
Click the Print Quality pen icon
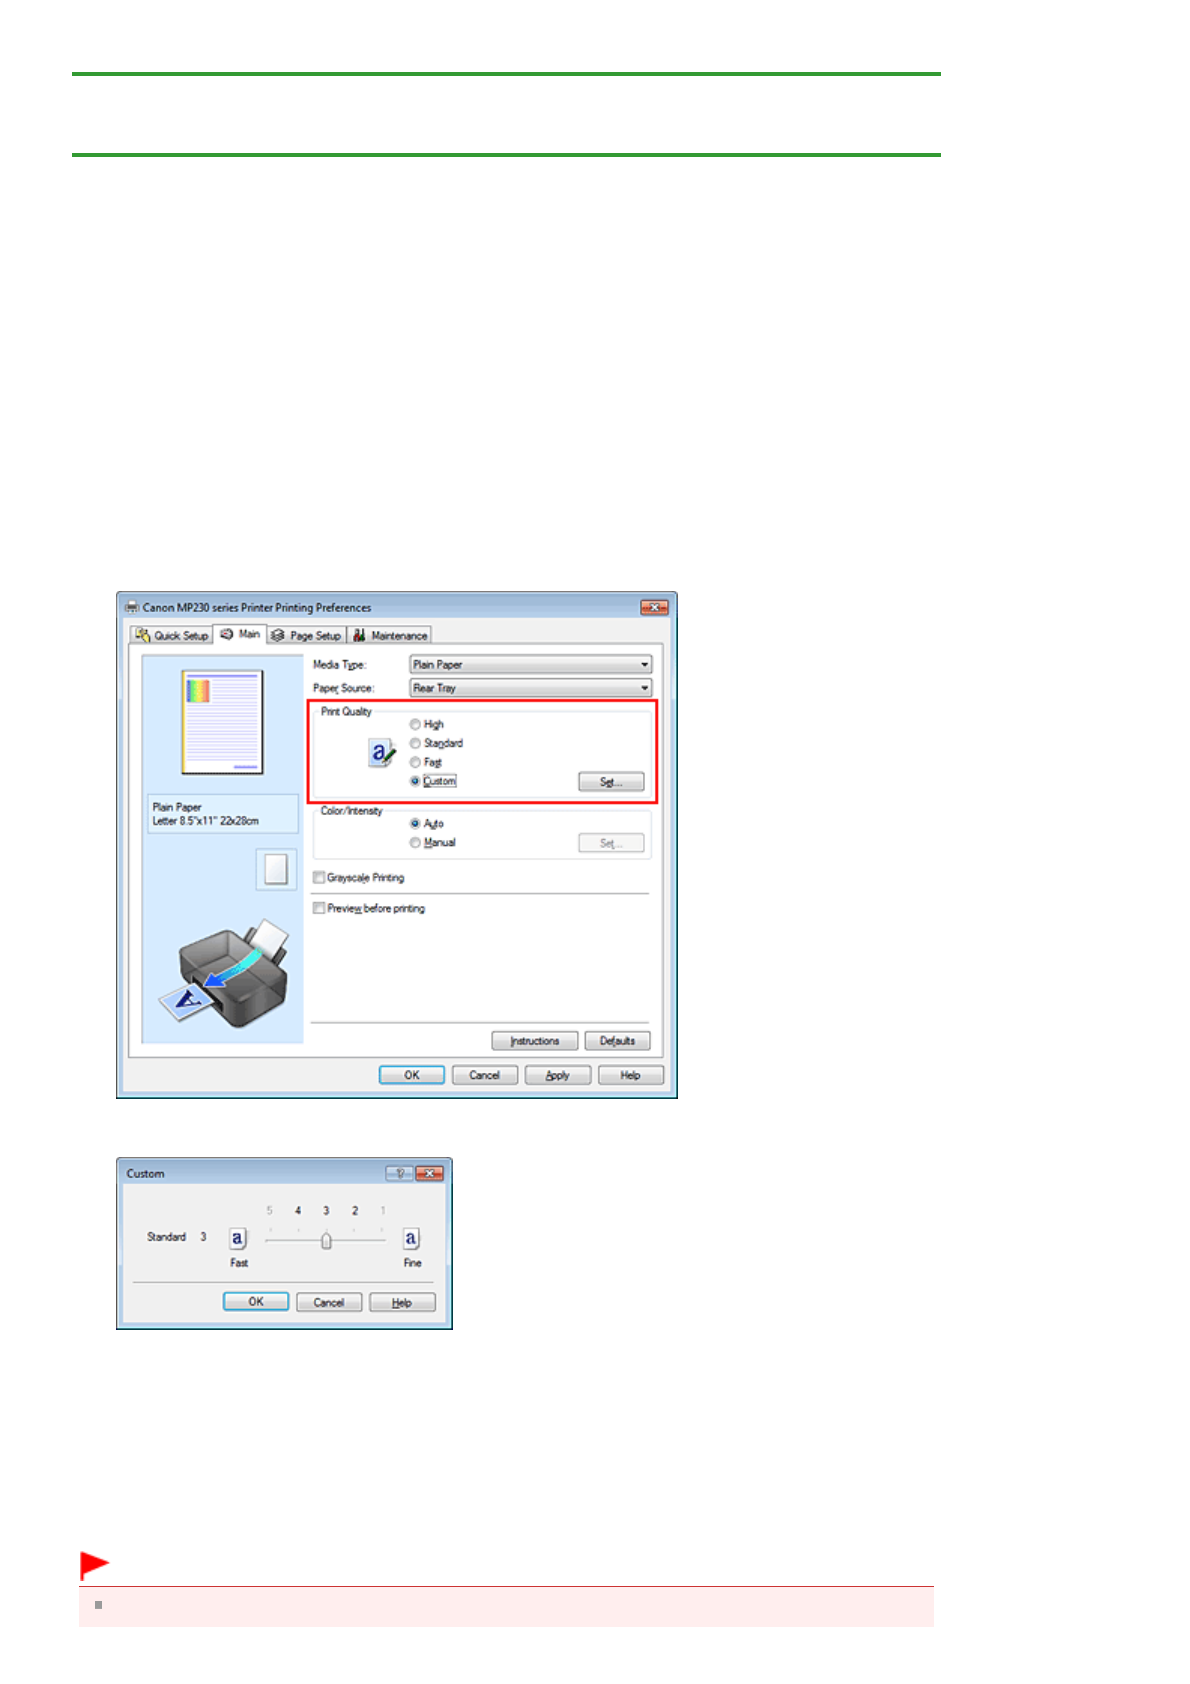point(381,753)
